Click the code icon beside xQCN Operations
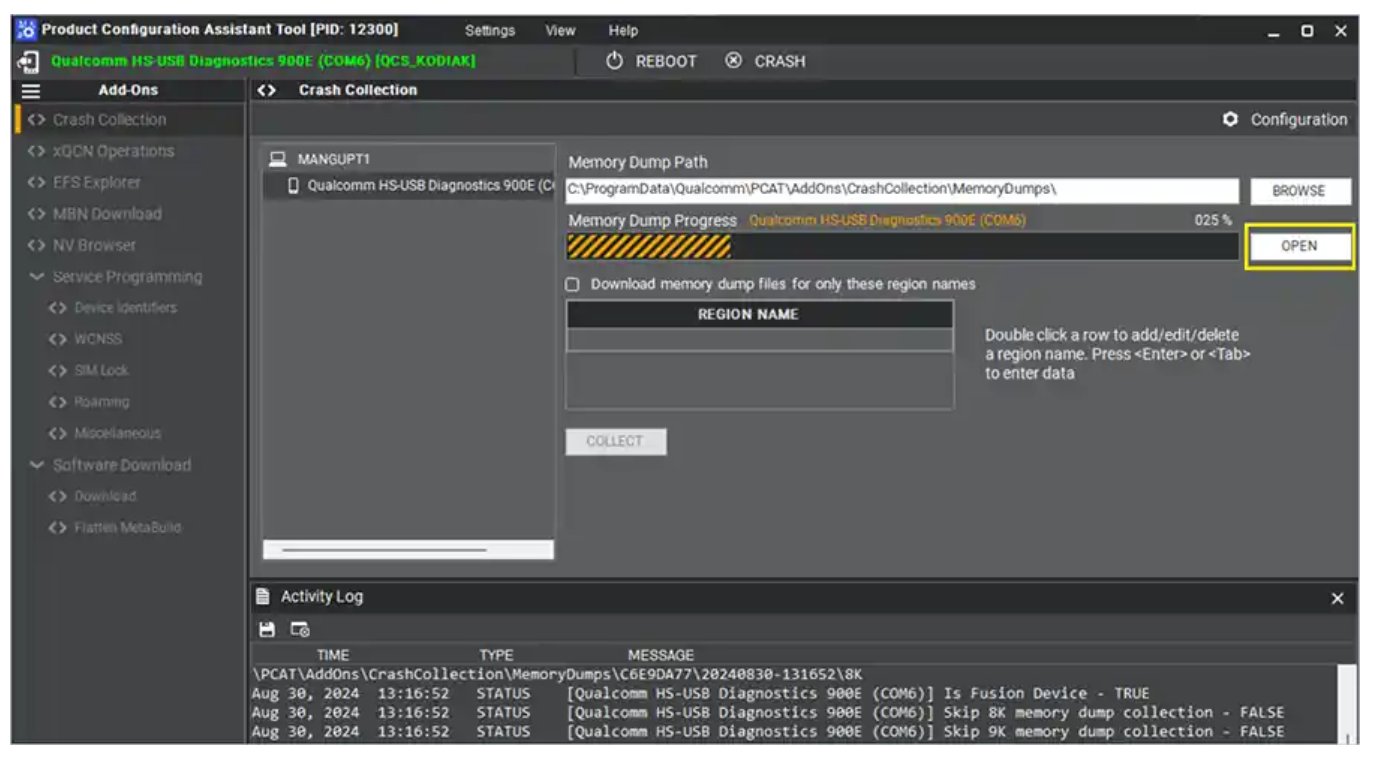1375x757 pixels. 37,151
